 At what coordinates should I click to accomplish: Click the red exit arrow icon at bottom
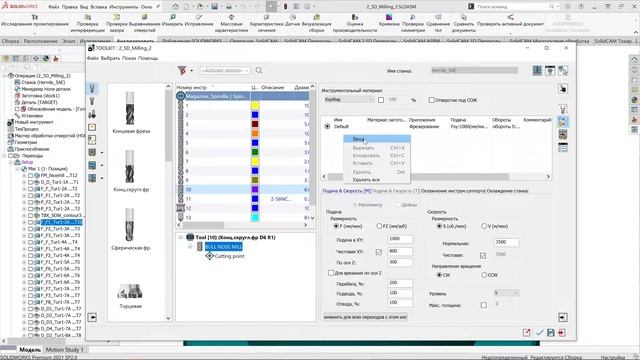562,333
